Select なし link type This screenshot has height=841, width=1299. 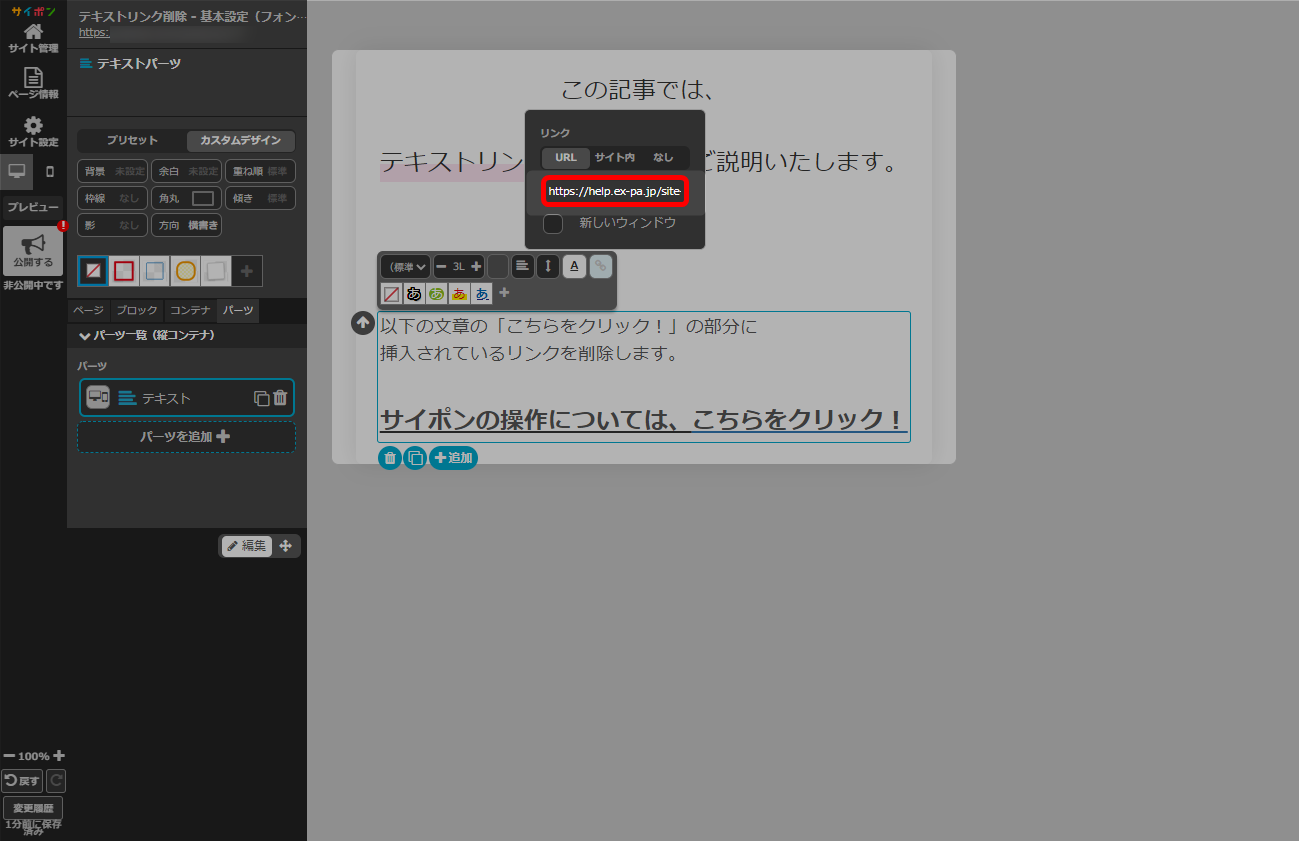coord(663,157)
